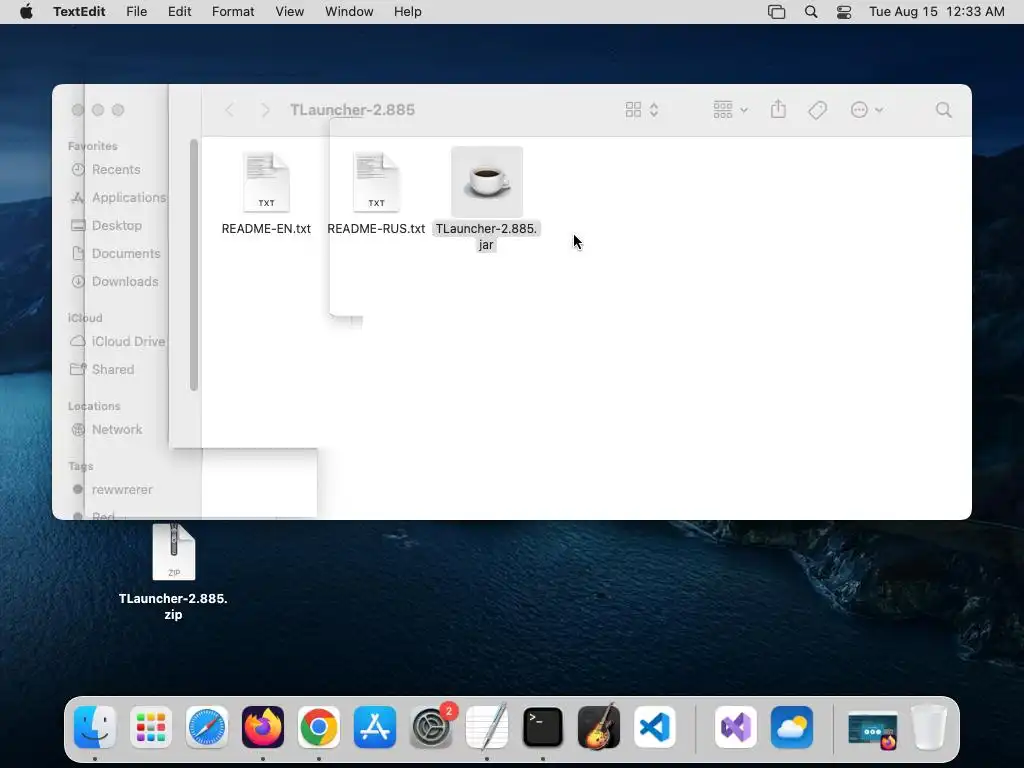Open the Edit menu
Viewport: 1024px width, 768px height.
click(180, 12)
